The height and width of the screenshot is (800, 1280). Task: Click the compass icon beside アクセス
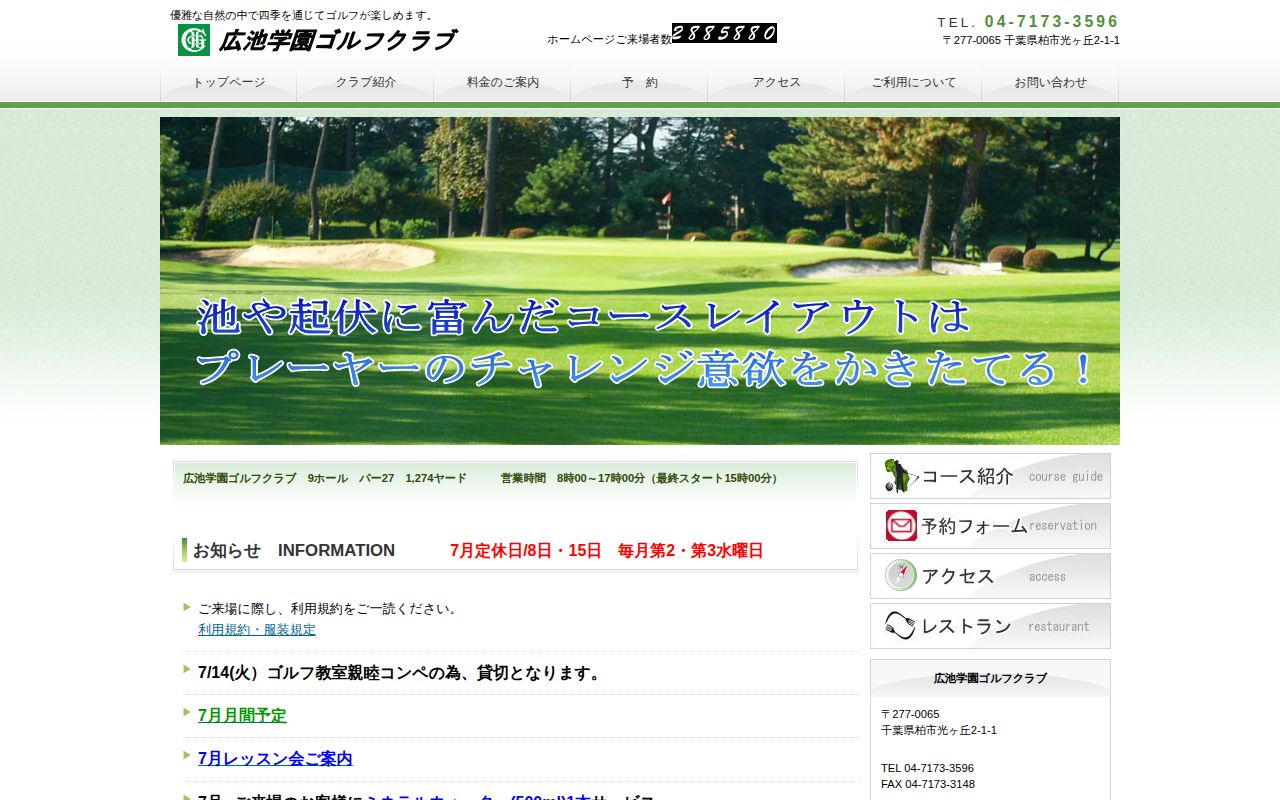(901, 575)
